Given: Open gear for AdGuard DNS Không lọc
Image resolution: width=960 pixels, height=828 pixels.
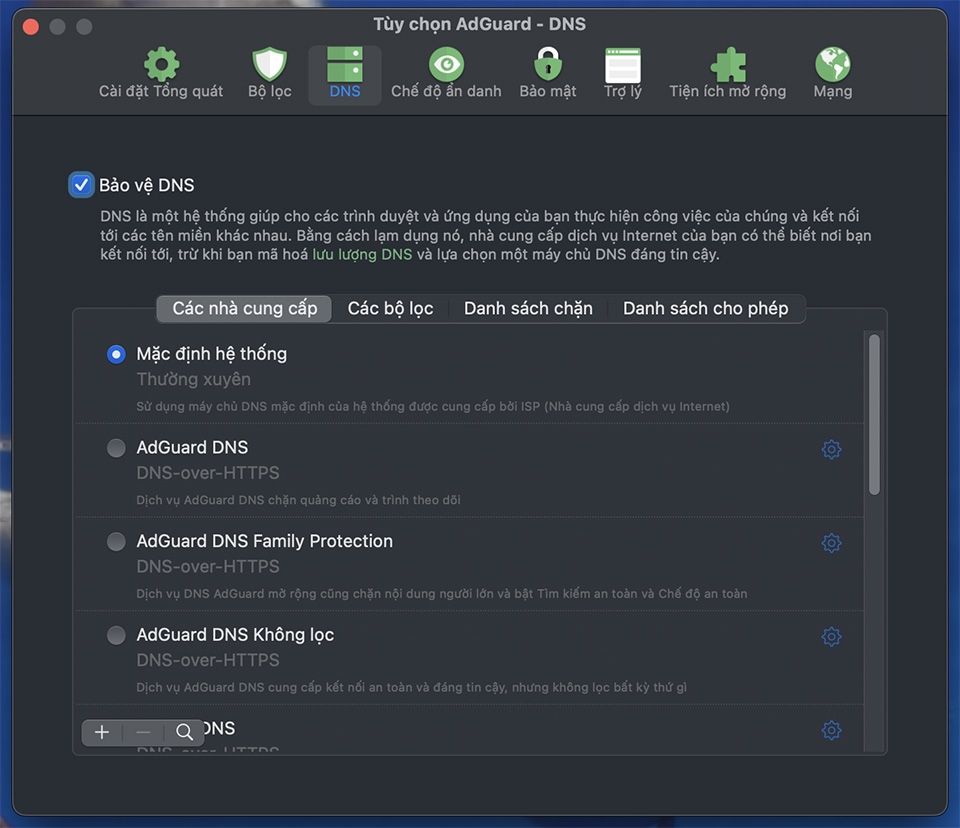Looking at the screenshot, I should [x=831, y=637].
